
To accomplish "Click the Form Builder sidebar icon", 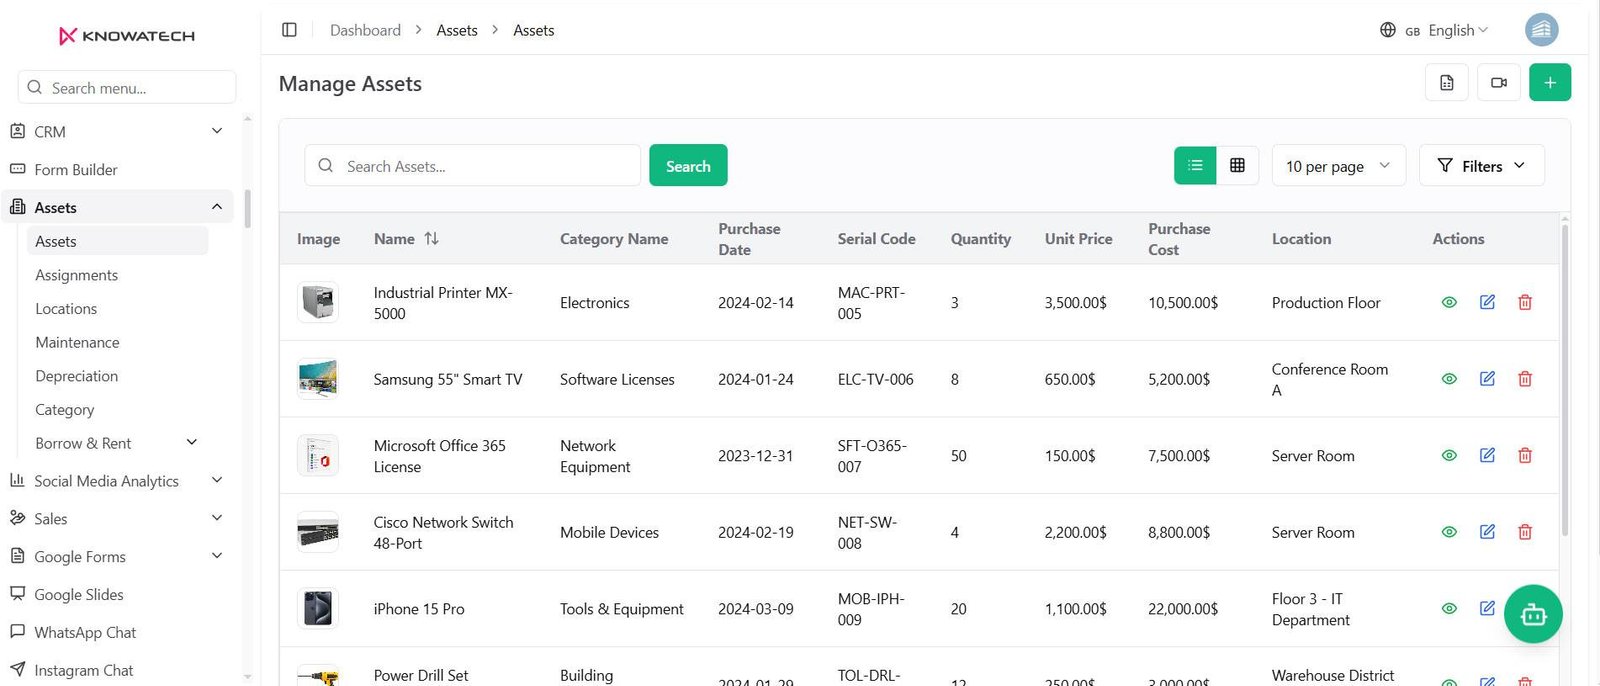I will [17, 169].
